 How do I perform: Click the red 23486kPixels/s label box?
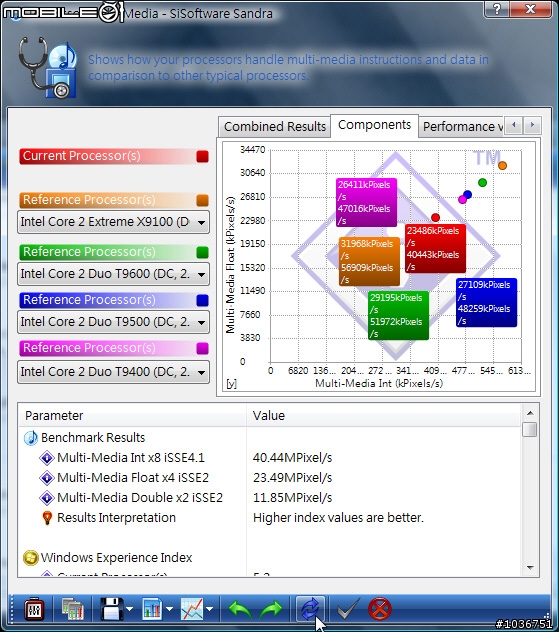[435, 249]
